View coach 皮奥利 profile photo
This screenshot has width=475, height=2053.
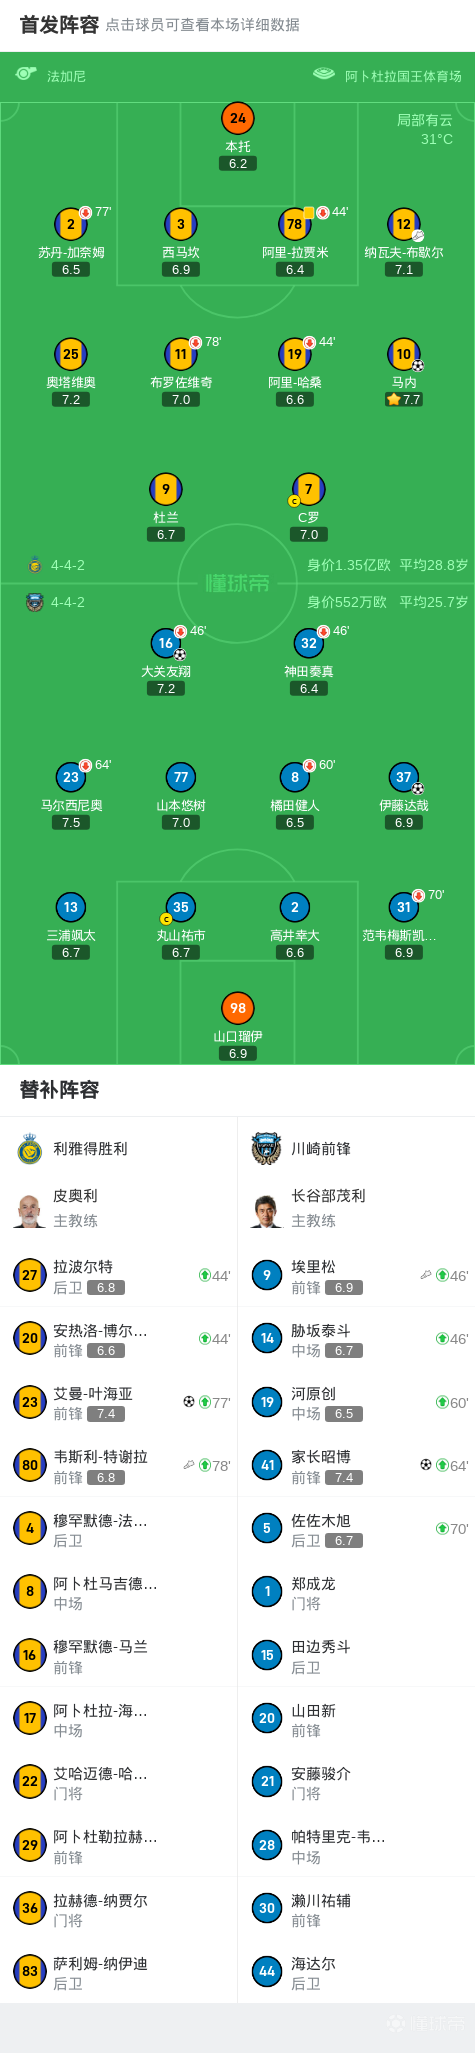(x=30, y=1209)
